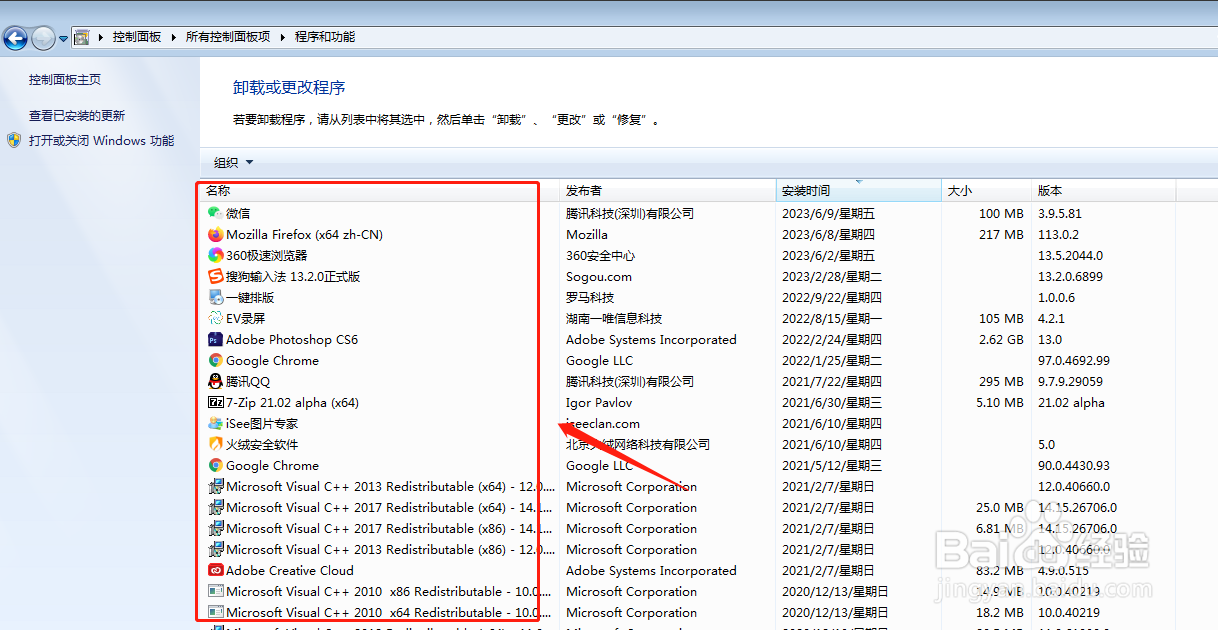Click Chrome icon dated 2022/1/25
Screen dimensions: 1218x630
pos(215,360)
